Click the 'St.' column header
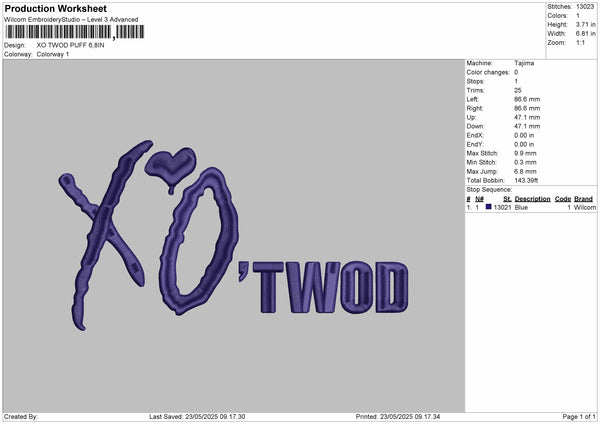 click(x=507, y=199)
